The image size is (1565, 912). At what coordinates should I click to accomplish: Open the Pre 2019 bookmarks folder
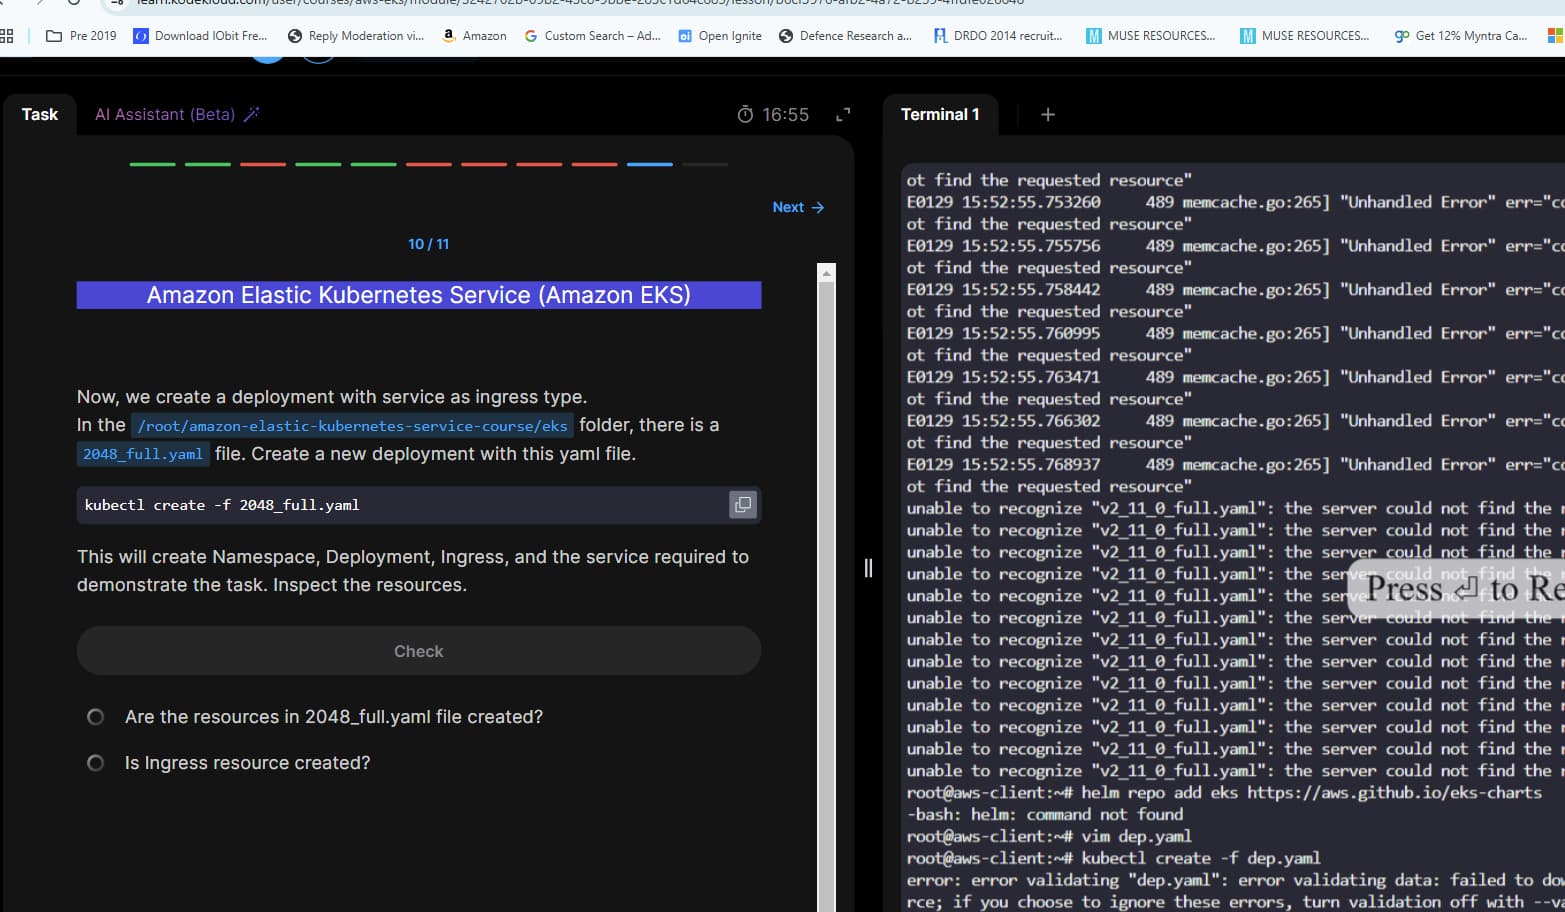81,36
